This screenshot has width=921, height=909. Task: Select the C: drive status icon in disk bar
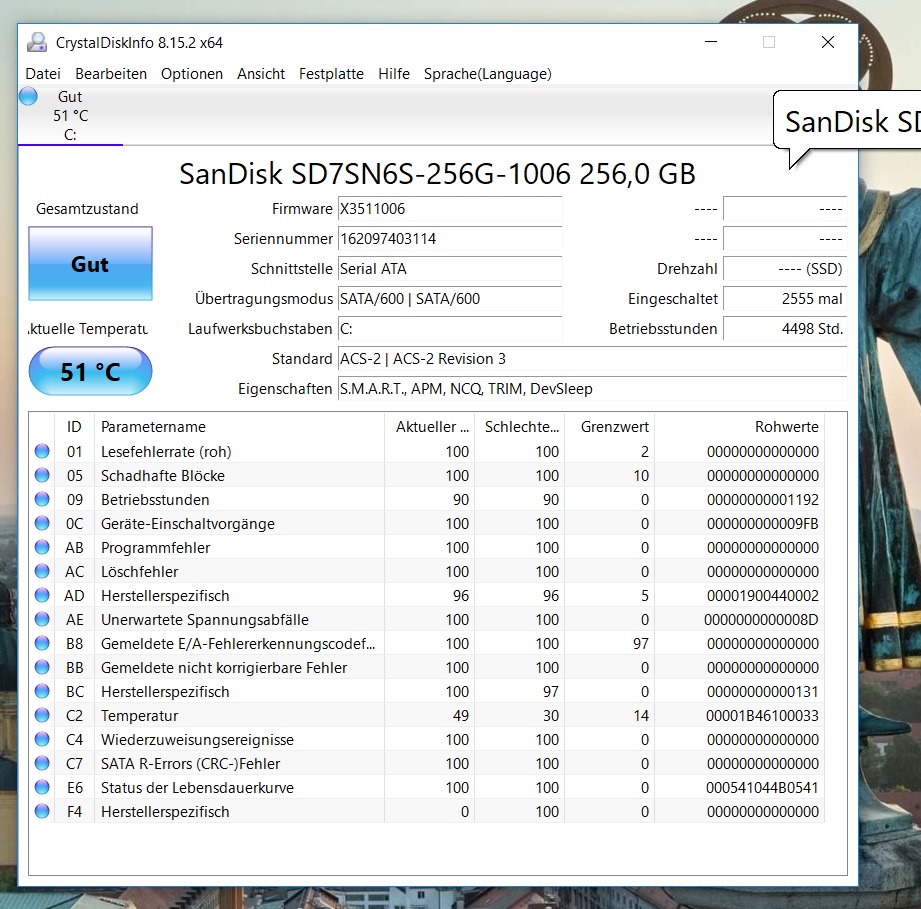click(x=28, y=96)
